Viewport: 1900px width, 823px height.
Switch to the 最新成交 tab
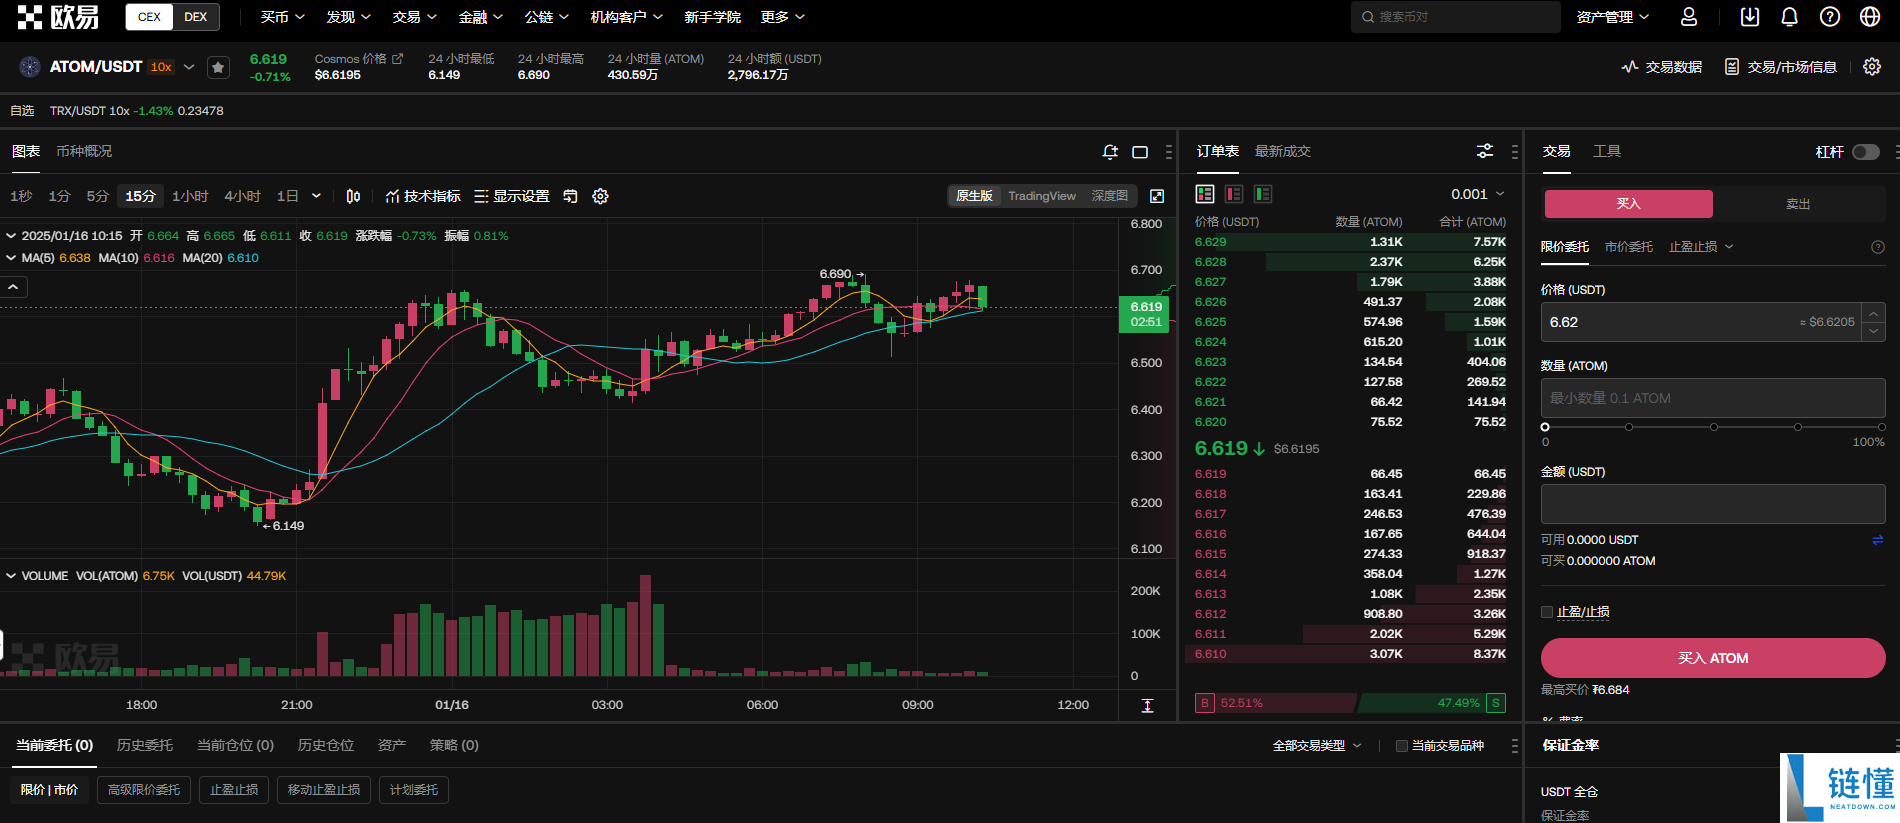coord(1282,151)
